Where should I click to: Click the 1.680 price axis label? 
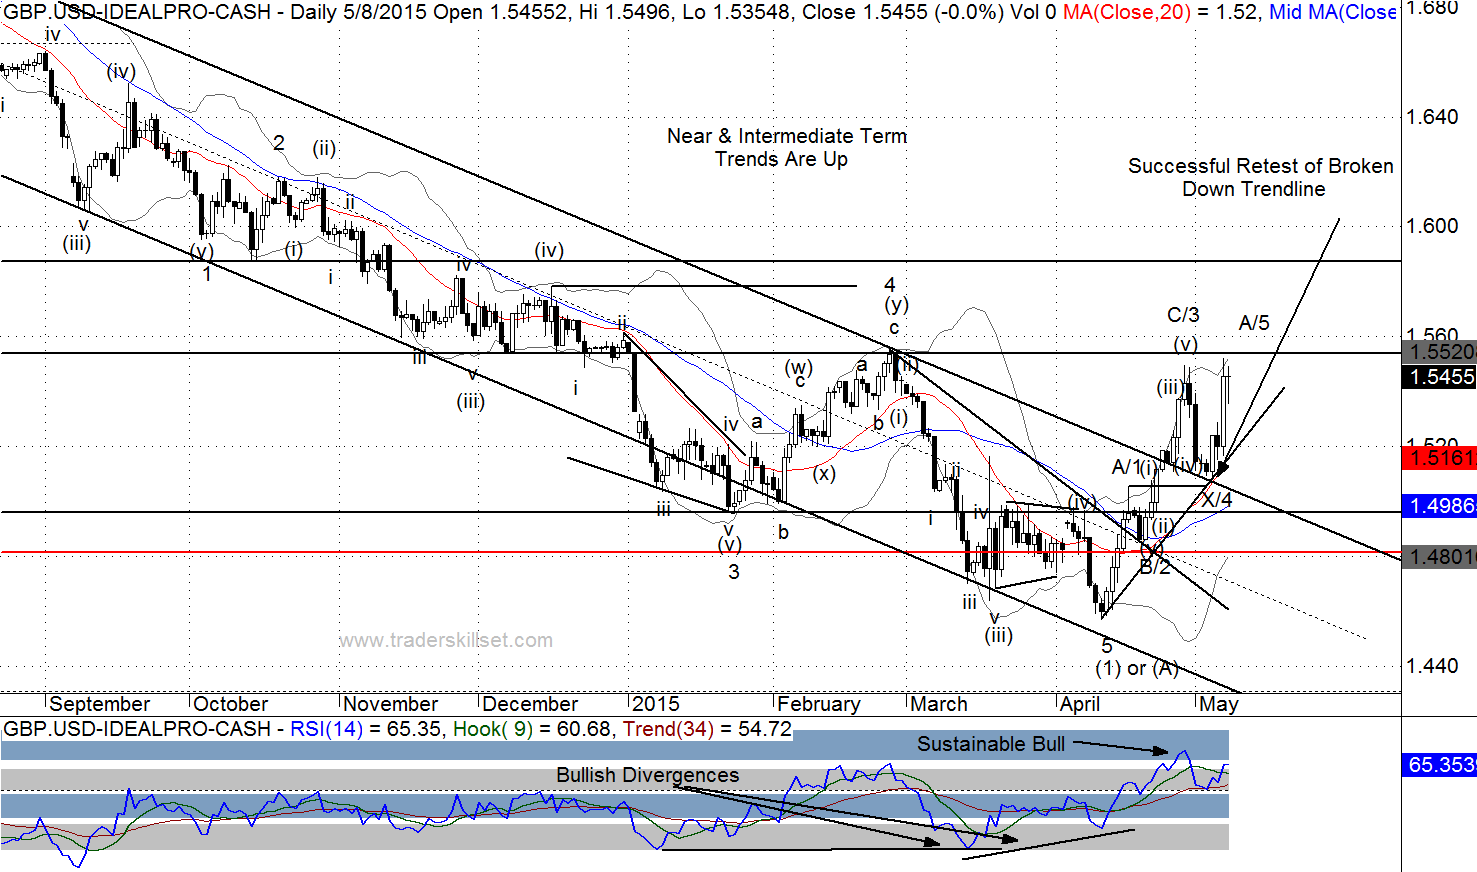click(x=1432, y=8)
